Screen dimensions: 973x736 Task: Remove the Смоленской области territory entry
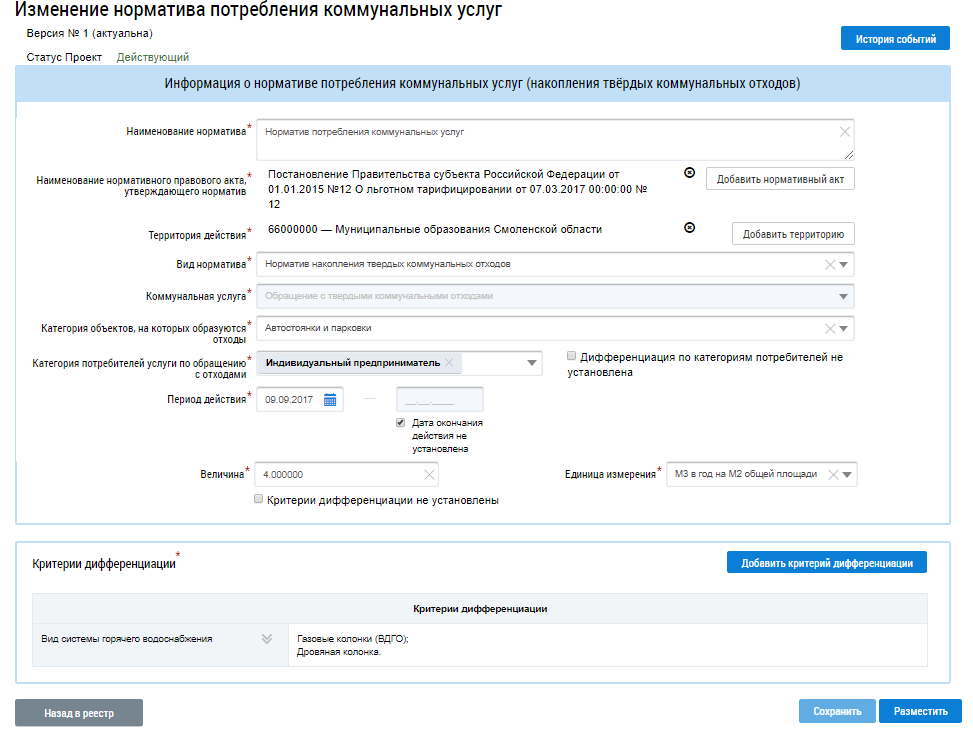[689, 228]
